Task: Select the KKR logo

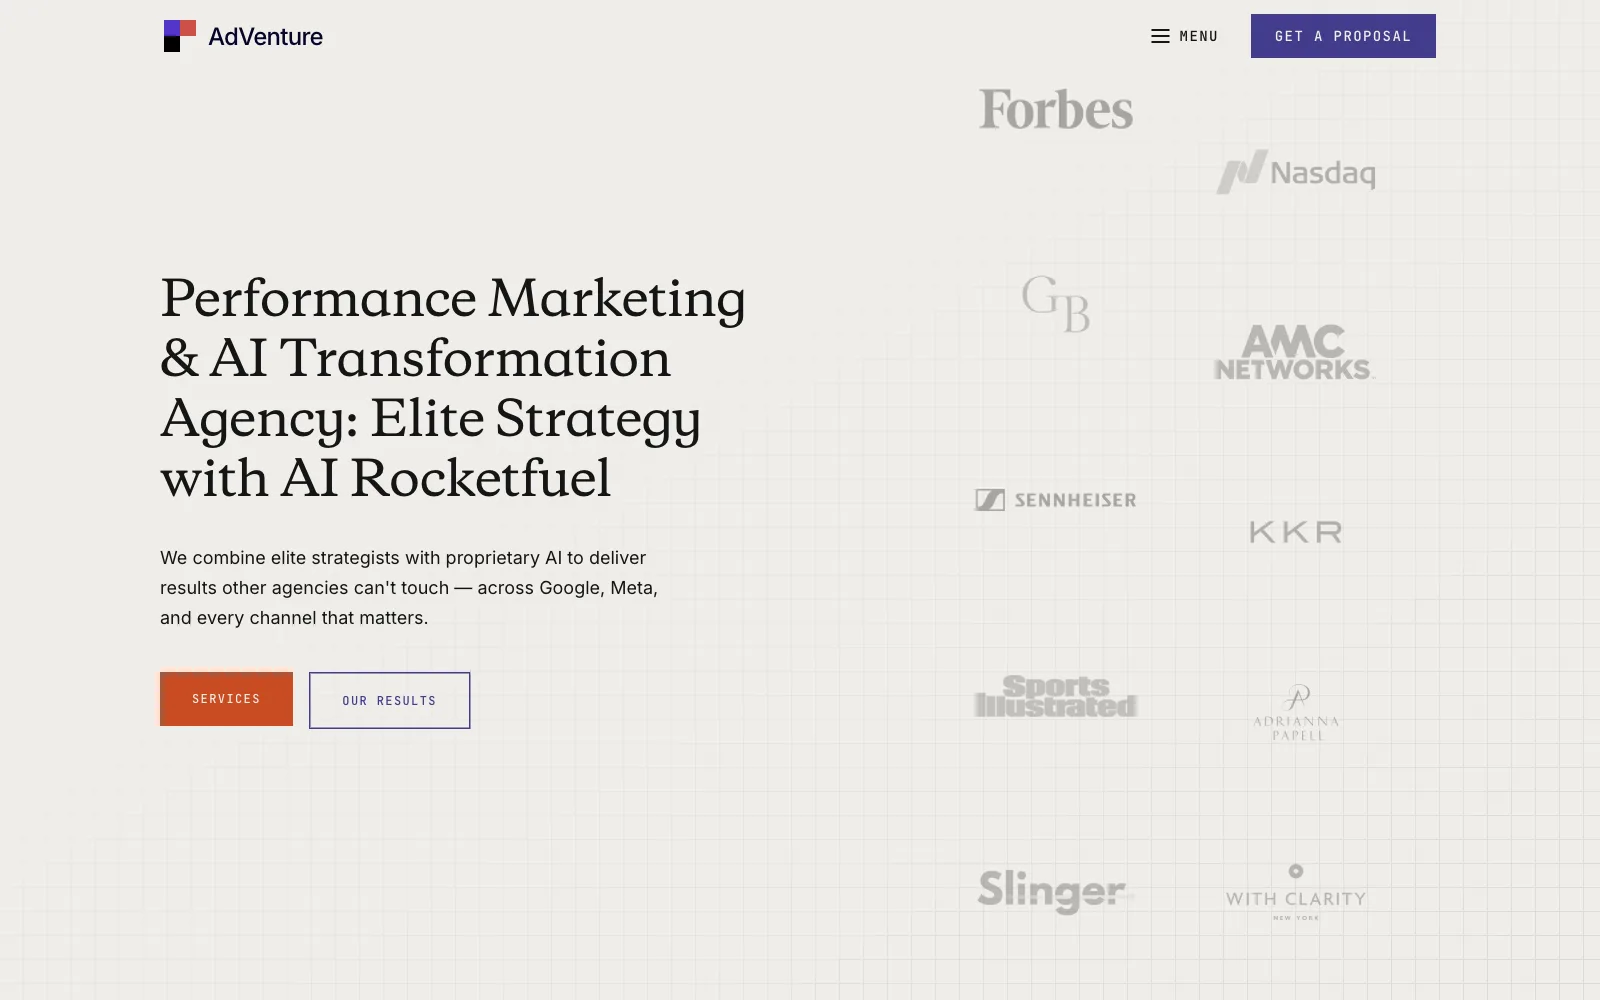Action: click(1296, 532)
